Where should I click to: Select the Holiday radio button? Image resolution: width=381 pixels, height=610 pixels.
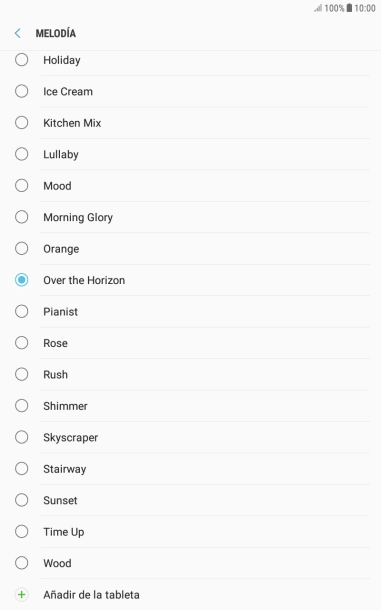click(x=21, y=60)
